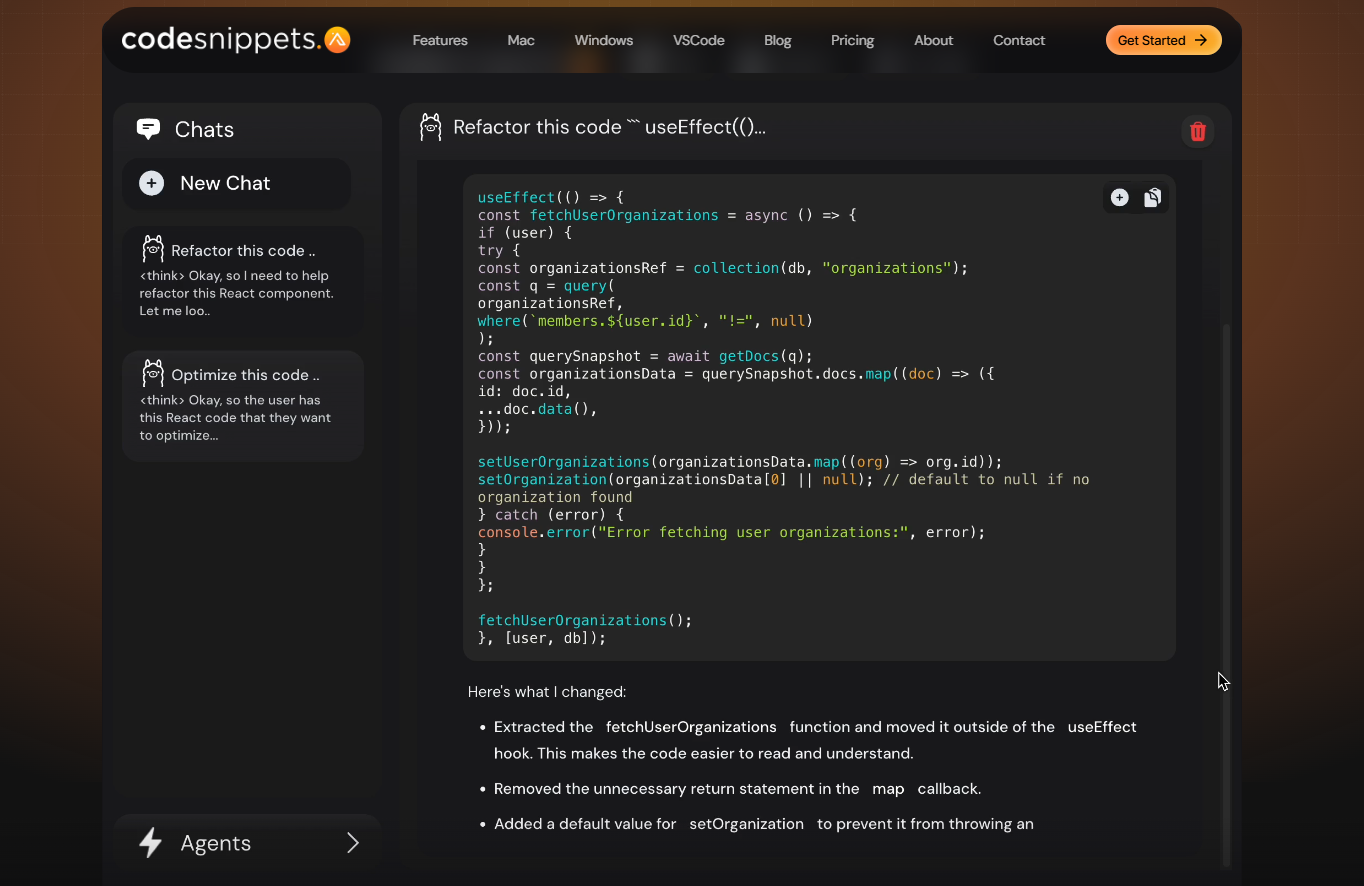
Task: Go to the Pricing page
Action: (x=852, y=40)
